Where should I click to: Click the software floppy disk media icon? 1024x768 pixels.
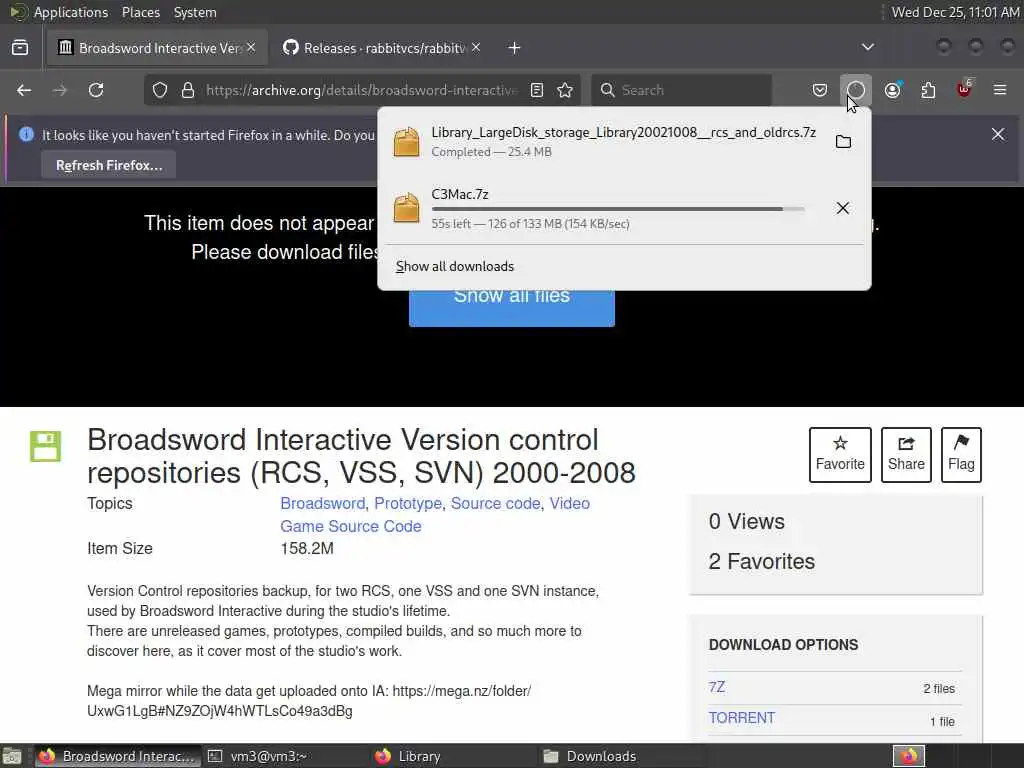pyautogui.click(x=46, y=447)
